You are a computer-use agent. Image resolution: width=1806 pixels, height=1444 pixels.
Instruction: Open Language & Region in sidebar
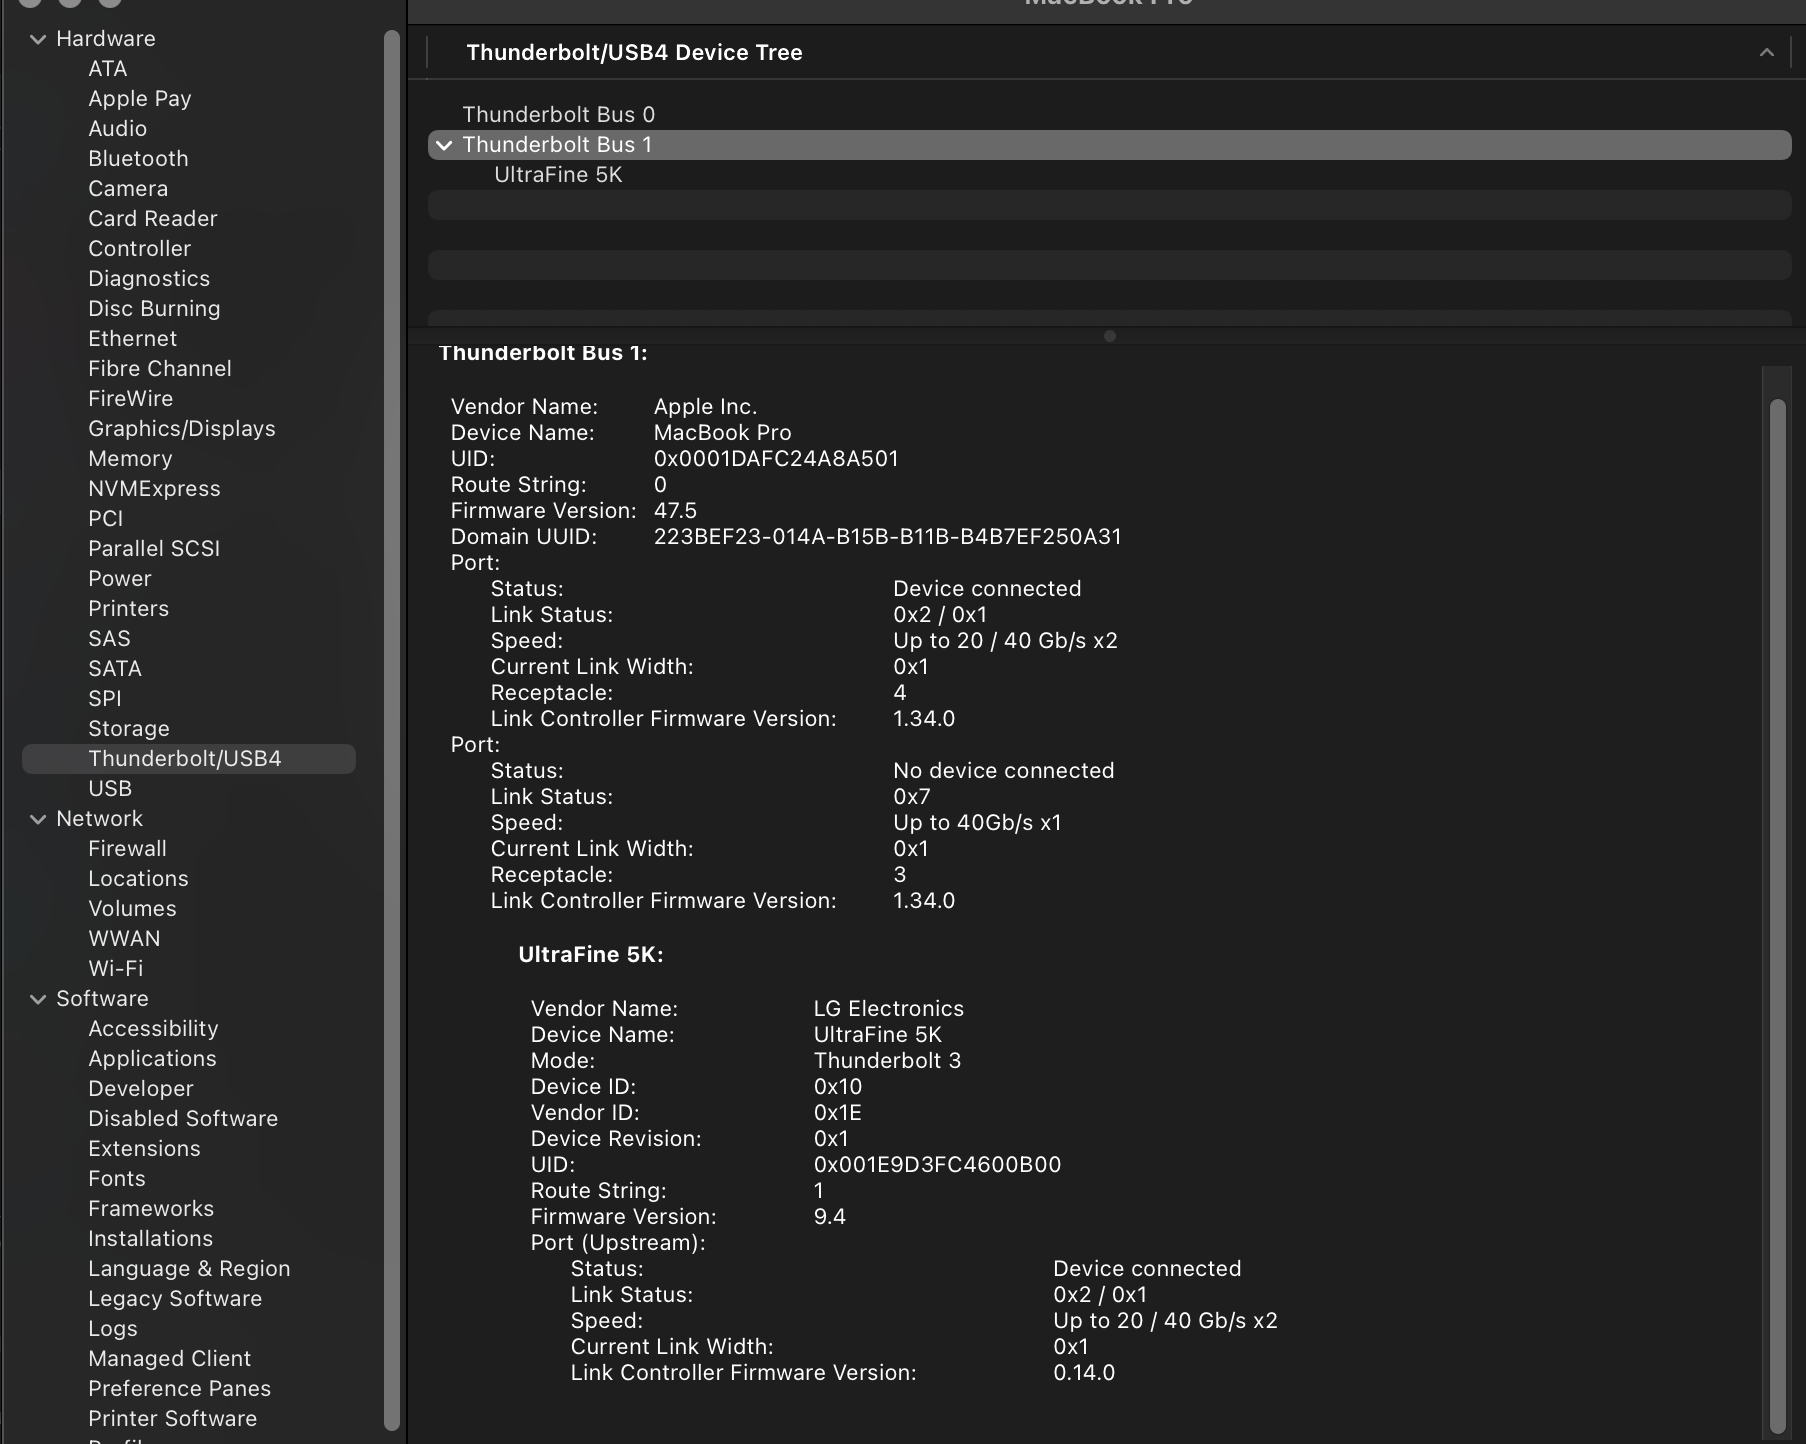tap(189, 1269)
